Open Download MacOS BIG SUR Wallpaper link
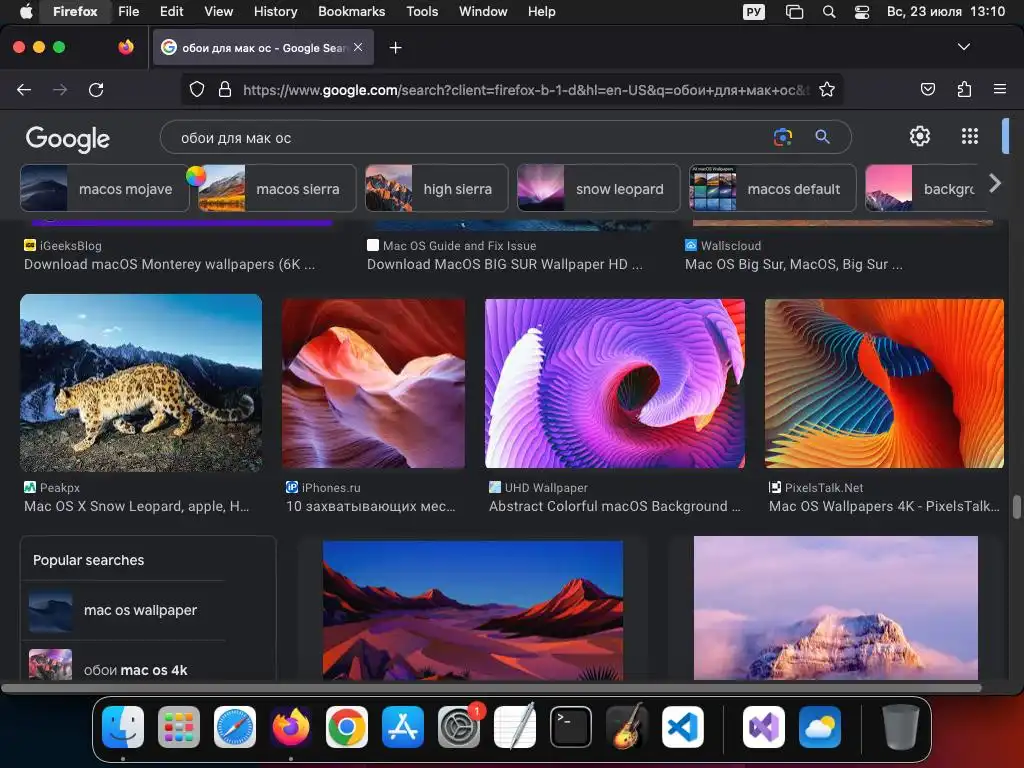This screenshot has height=768, width=1024. click(x=505, y=264)
